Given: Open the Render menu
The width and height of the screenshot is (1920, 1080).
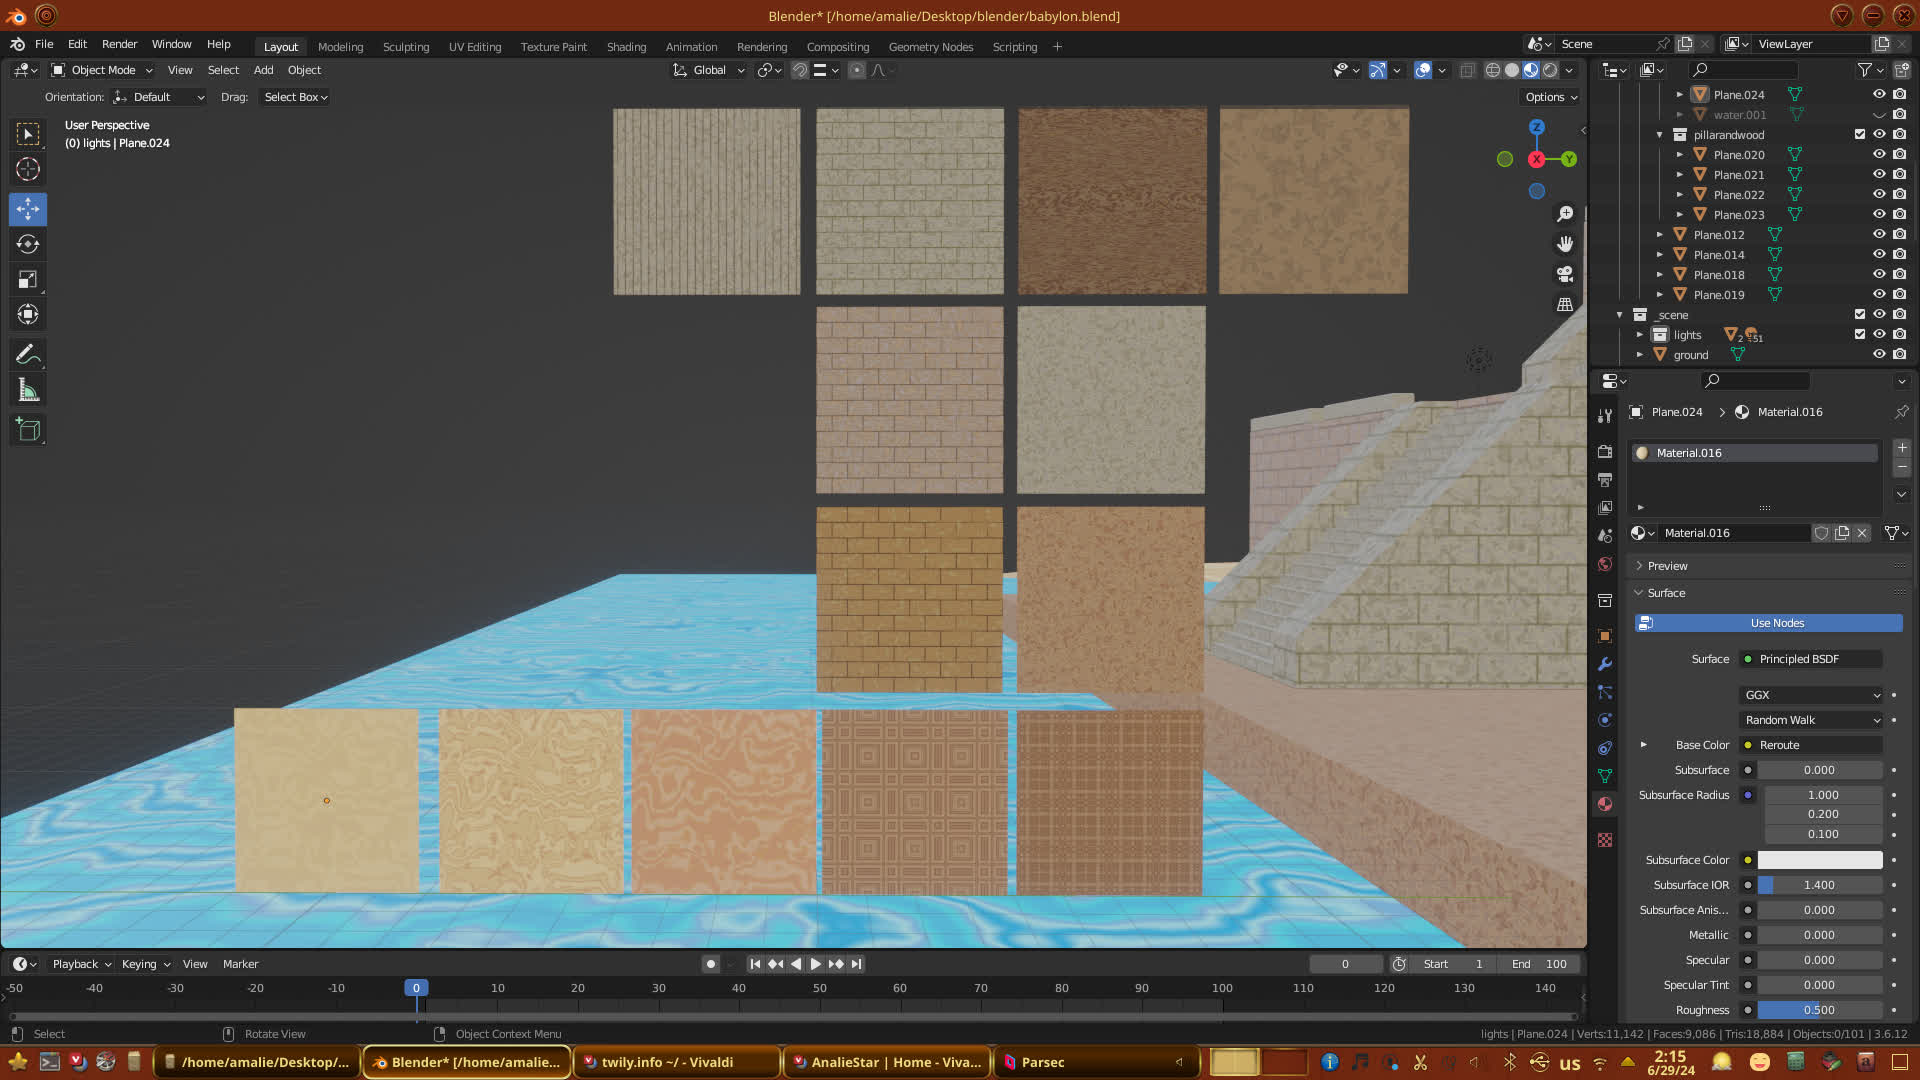Looking at the screenshot, I should pyautogui.click(x=119, y=44).
